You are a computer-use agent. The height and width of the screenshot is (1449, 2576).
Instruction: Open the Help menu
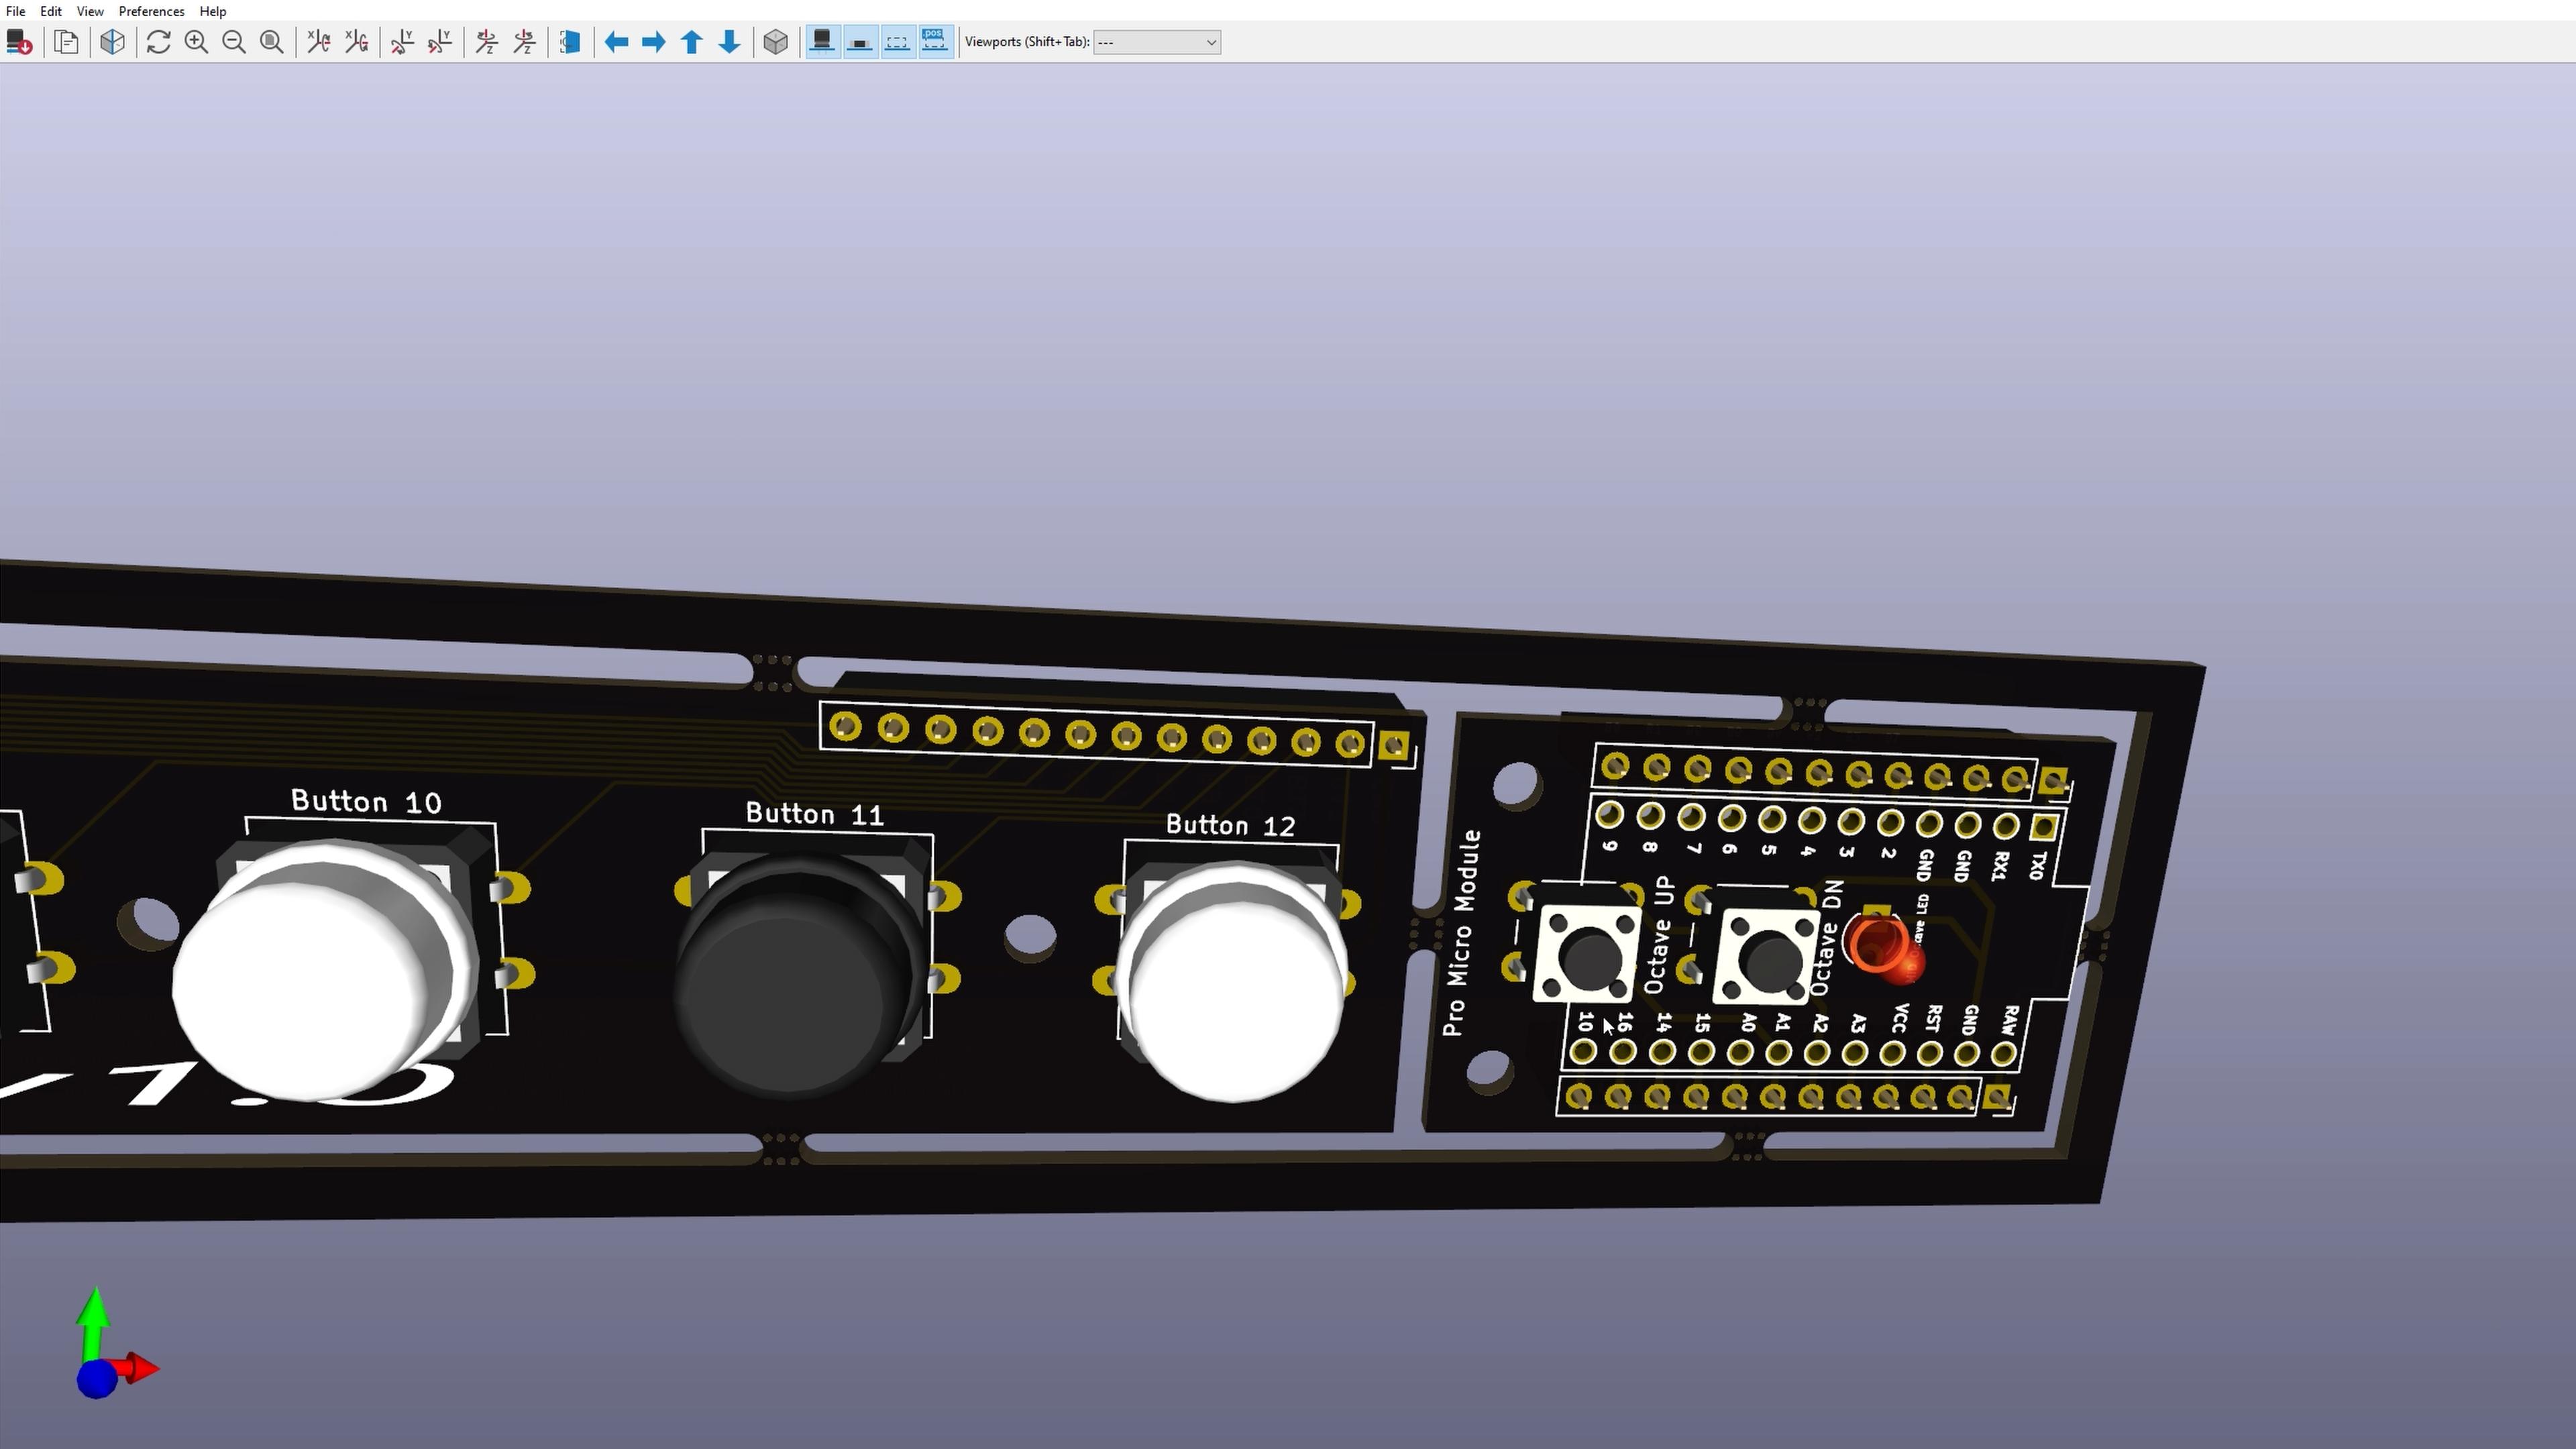[x=213, y=11]
